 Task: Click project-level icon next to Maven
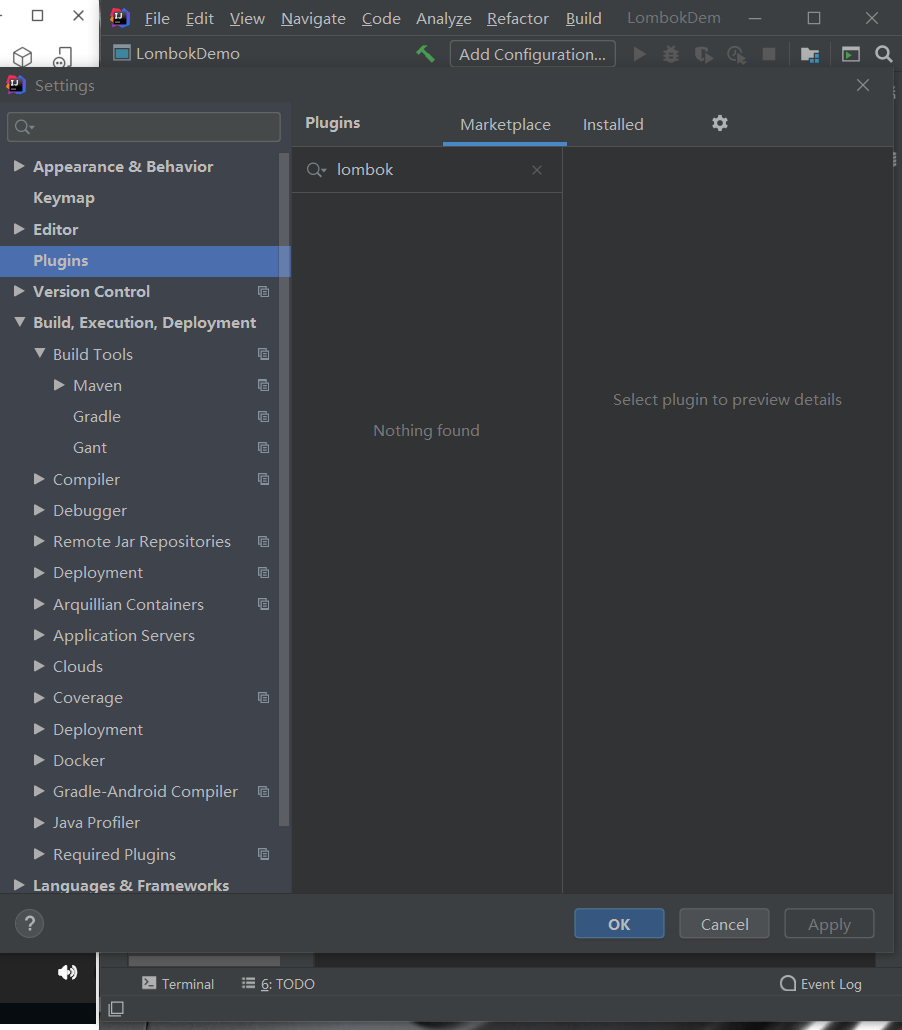tap(263, 386)
